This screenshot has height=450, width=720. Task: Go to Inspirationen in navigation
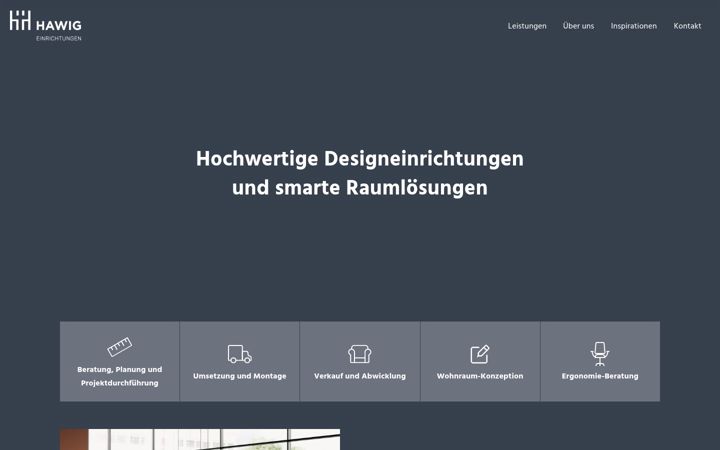[x=633, y=26]
